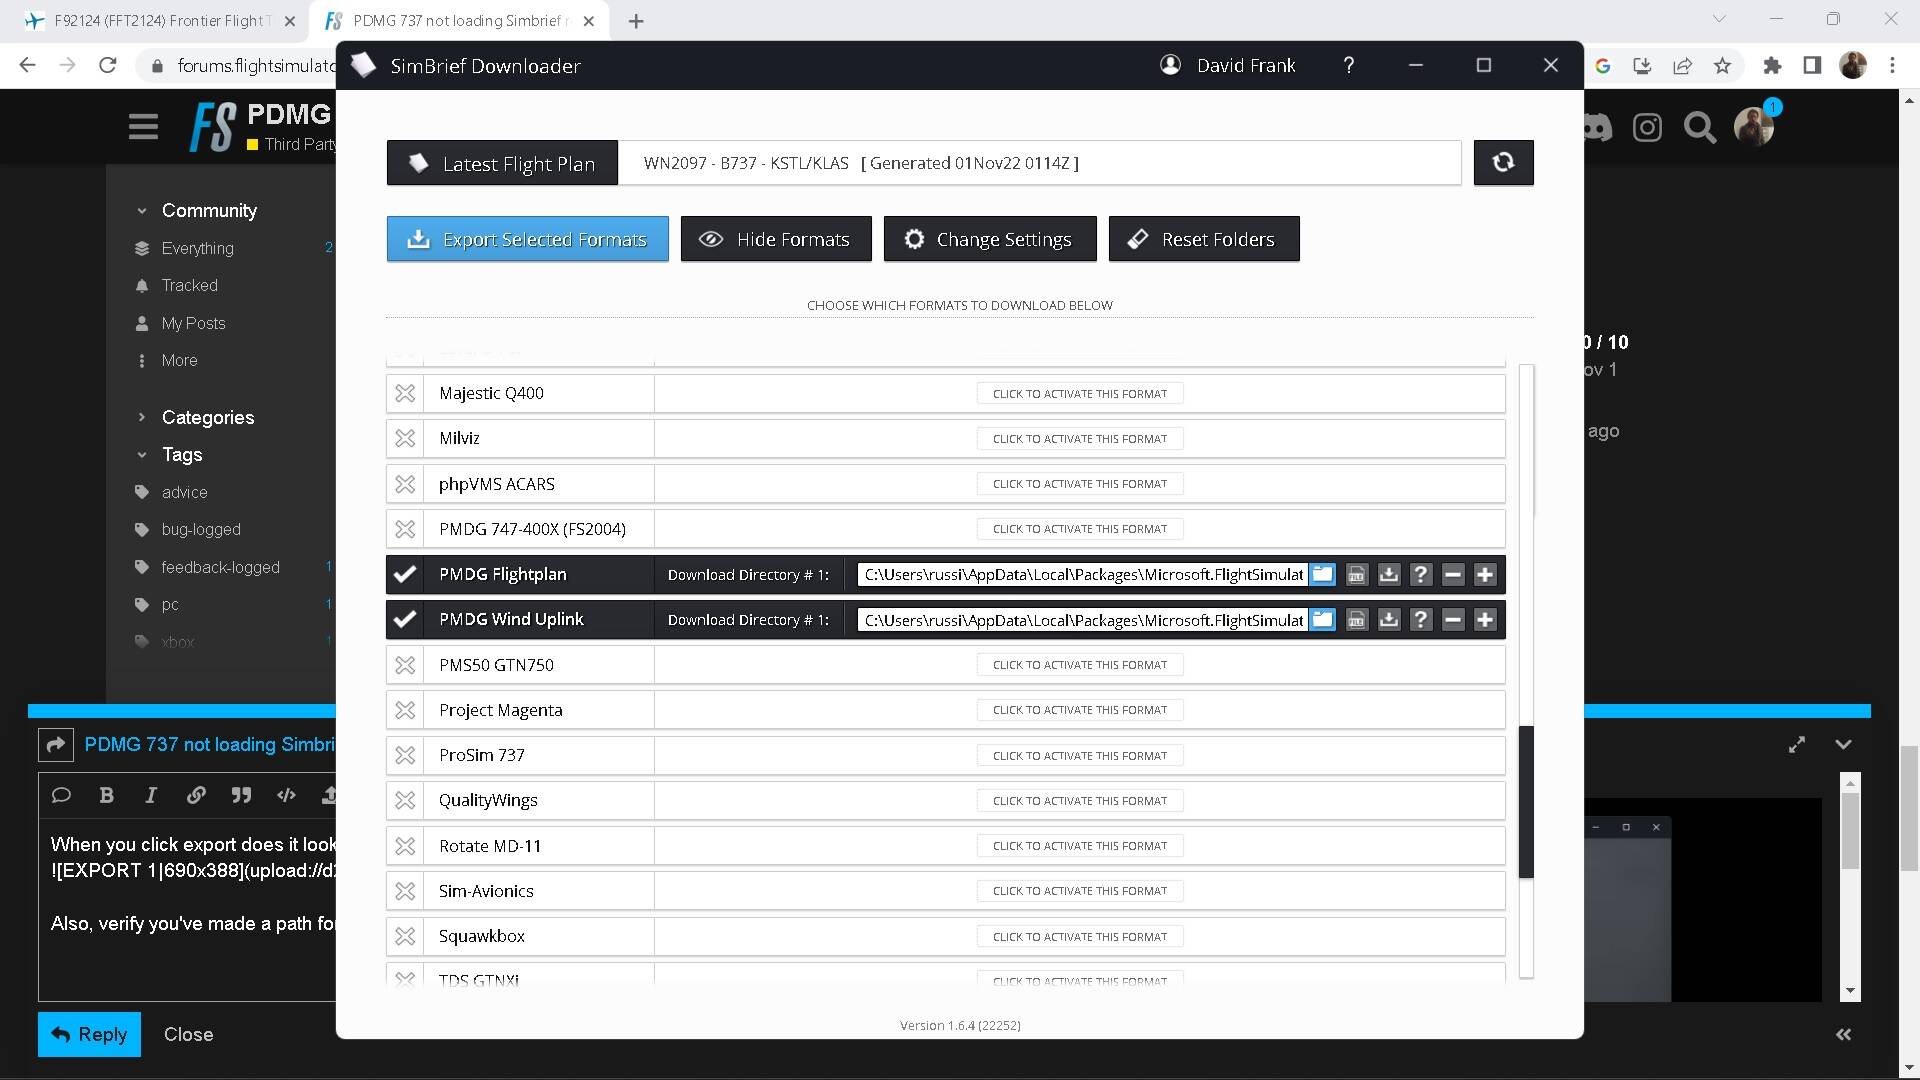Screen dimensions: 1920x1080
Task: Click Reset Folders button
Action: coord(1204,239)
